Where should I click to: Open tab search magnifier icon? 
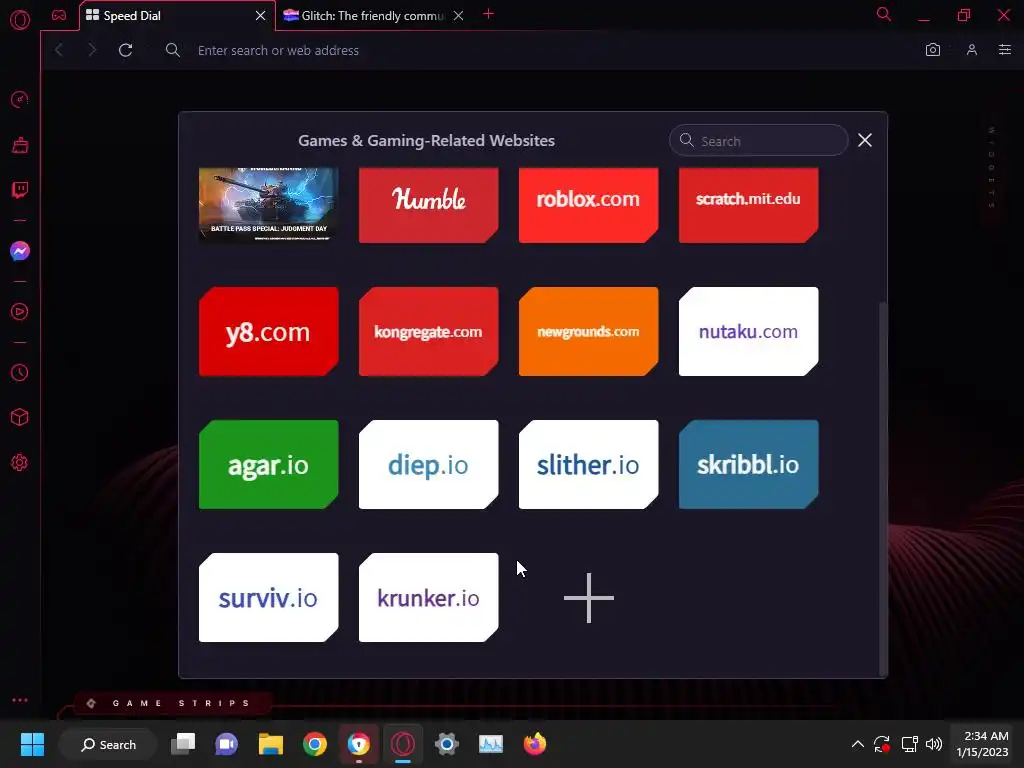[884, 14]
